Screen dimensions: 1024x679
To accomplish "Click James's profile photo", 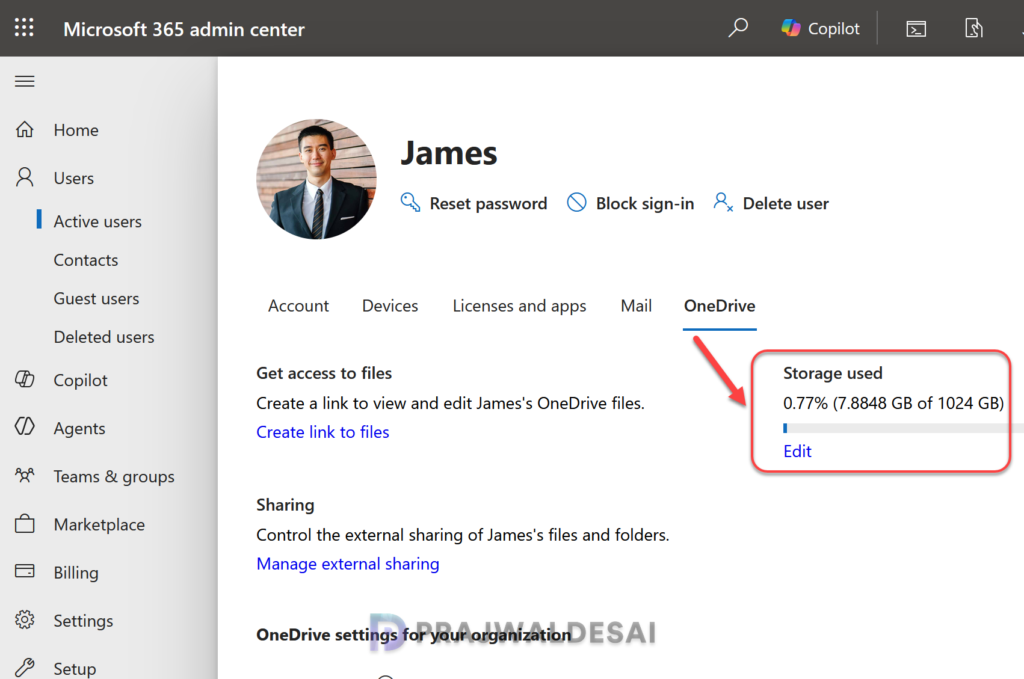I will [317, 179].
